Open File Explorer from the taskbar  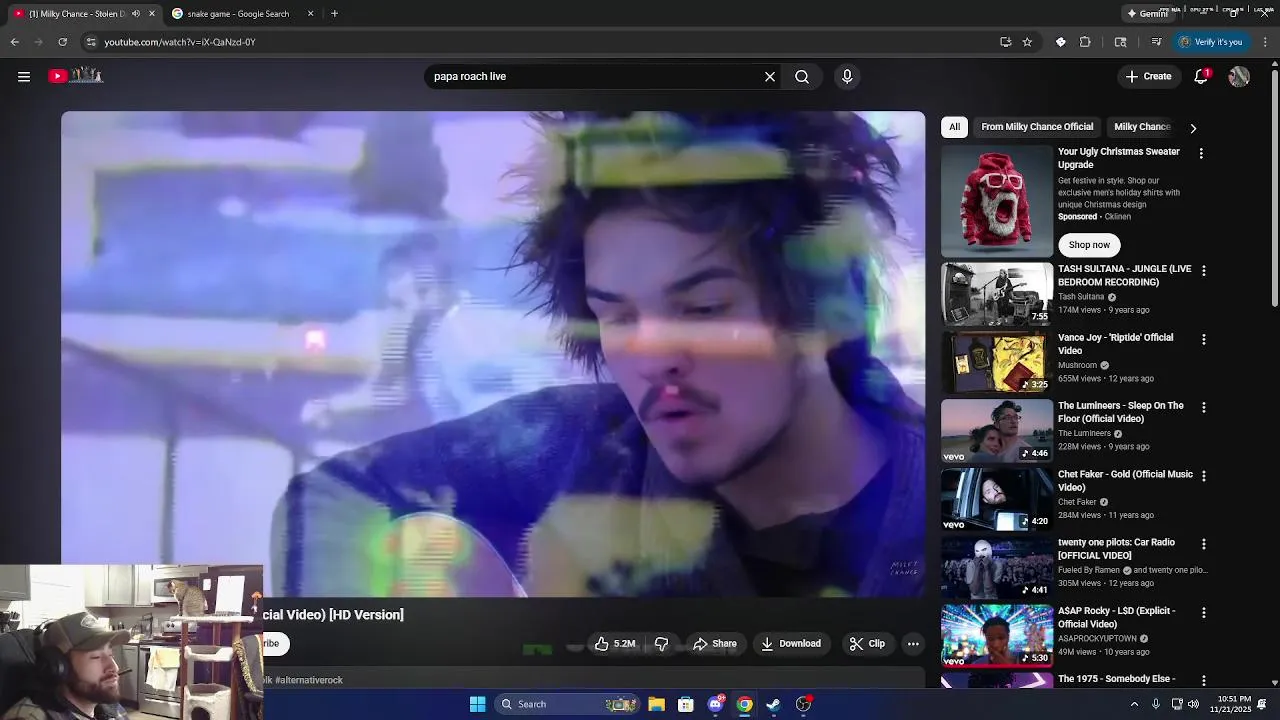coord(656,704)
